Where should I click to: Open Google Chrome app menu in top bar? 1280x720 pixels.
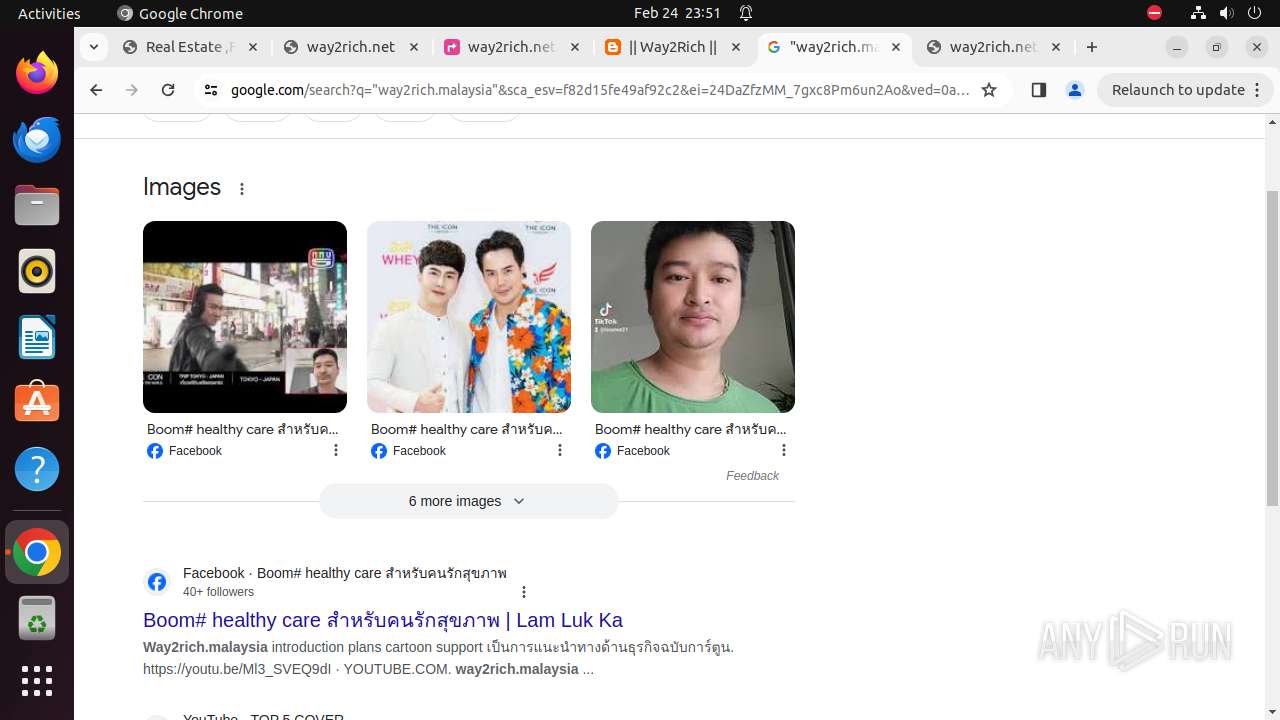click(x=180, y=13)
